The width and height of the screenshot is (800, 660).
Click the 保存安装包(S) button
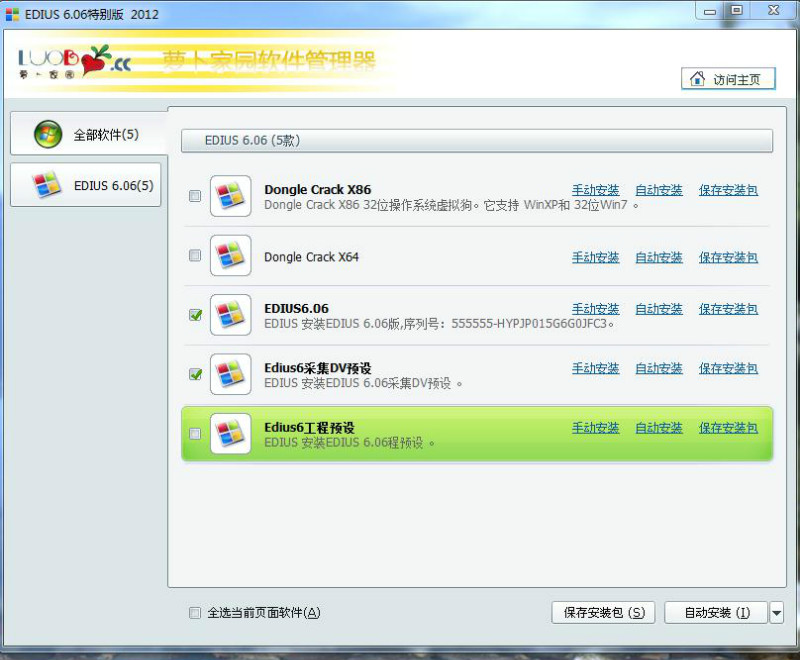click(604, 613)
